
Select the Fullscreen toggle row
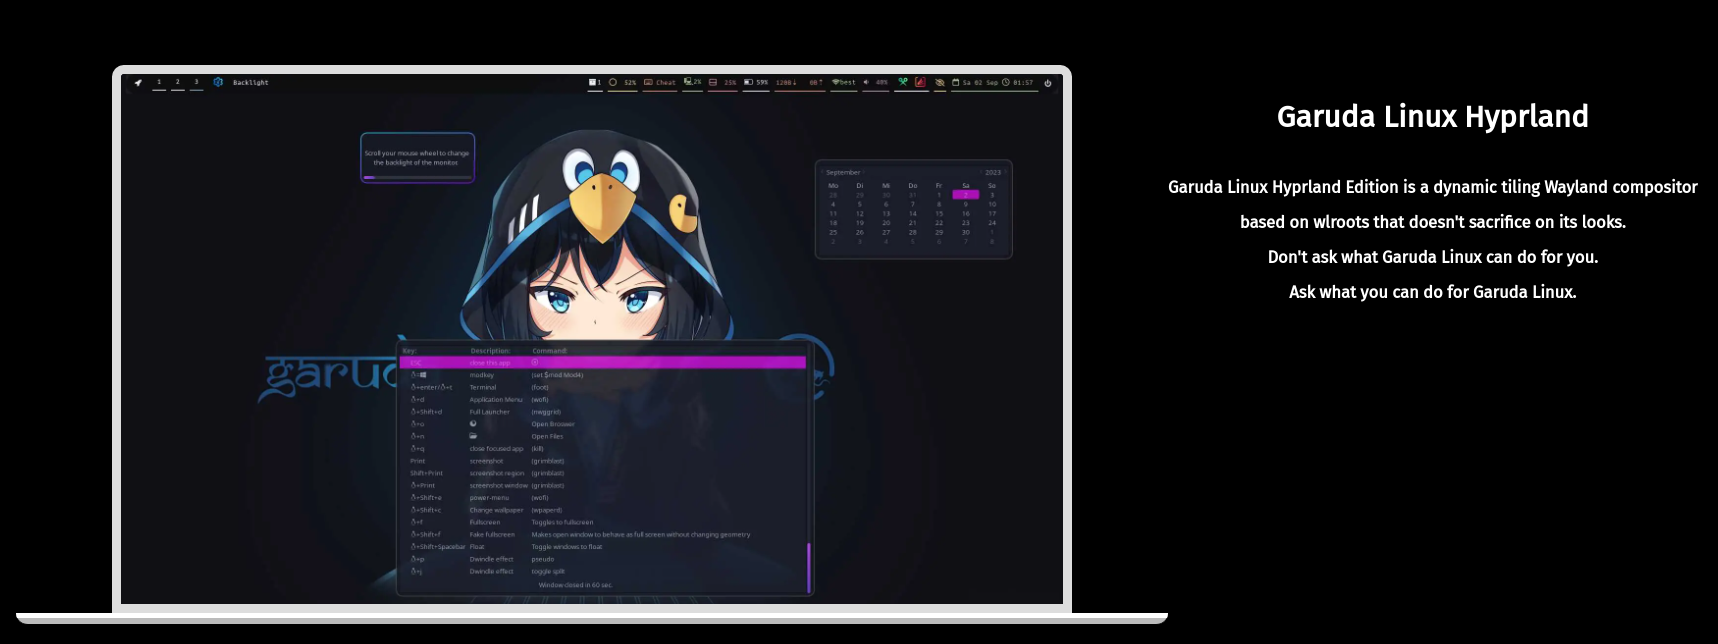(x=603, y=522)
